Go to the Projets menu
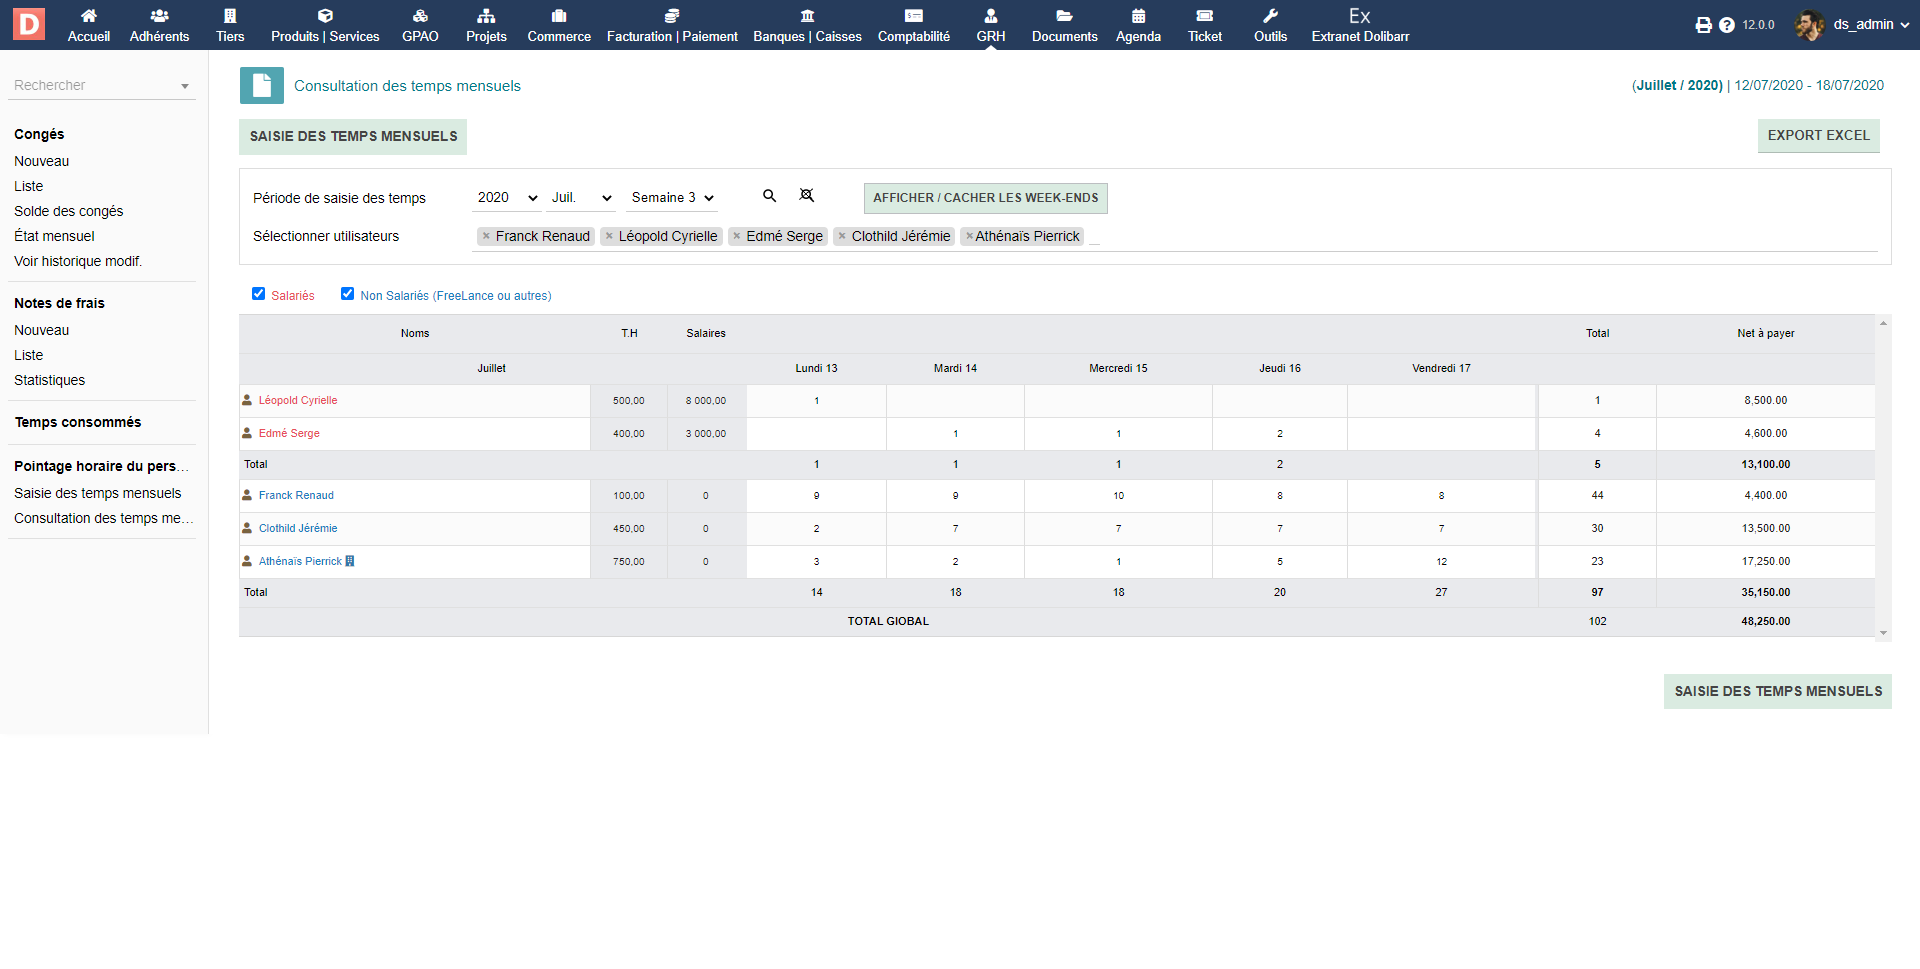 click(x=486, y=25)
